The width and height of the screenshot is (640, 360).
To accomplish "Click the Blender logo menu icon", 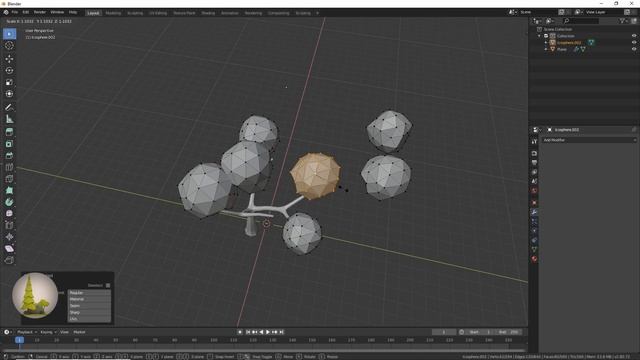I will 6,13.
